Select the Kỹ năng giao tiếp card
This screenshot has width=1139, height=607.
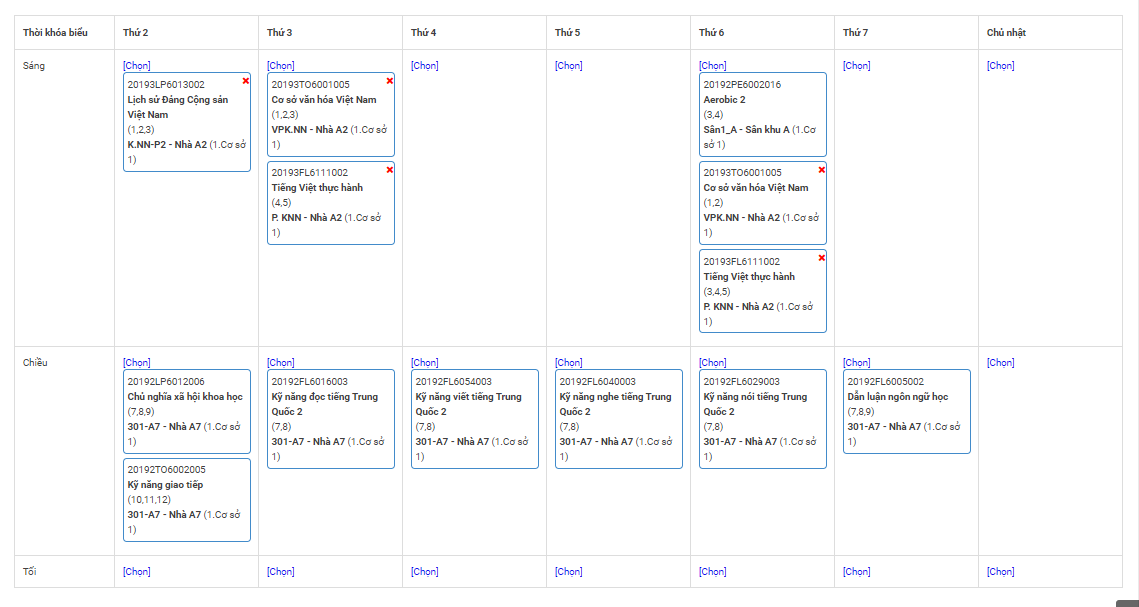click(x=187, y=499)
